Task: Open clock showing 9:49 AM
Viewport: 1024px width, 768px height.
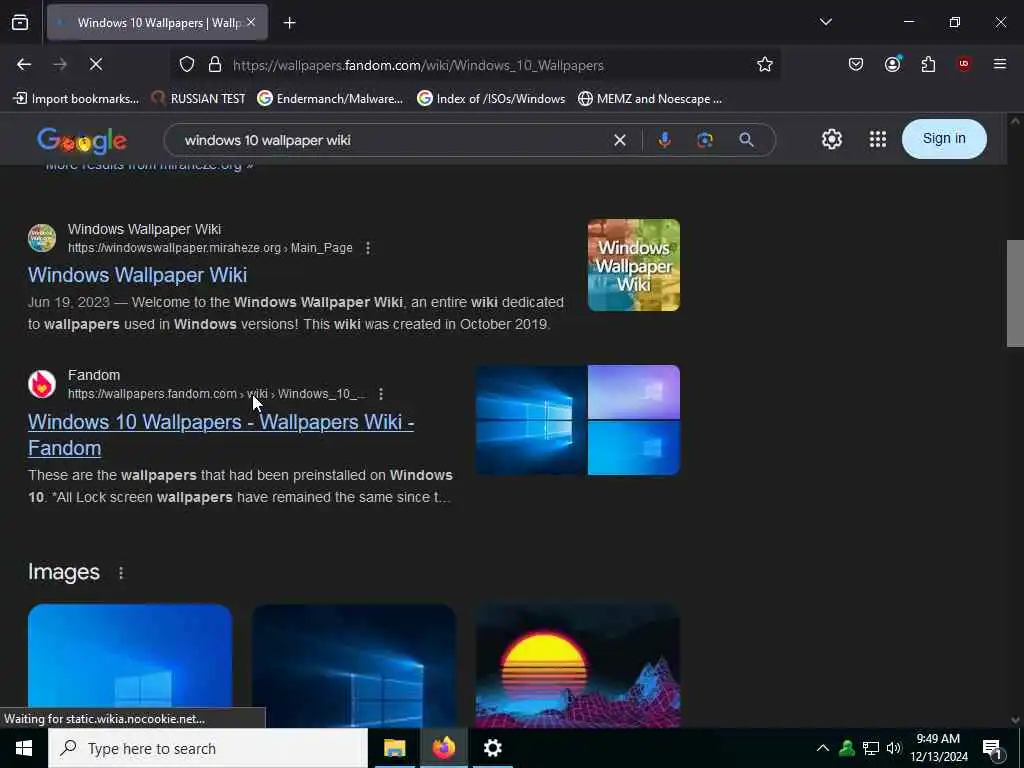Action: click(x=938, y=748)
